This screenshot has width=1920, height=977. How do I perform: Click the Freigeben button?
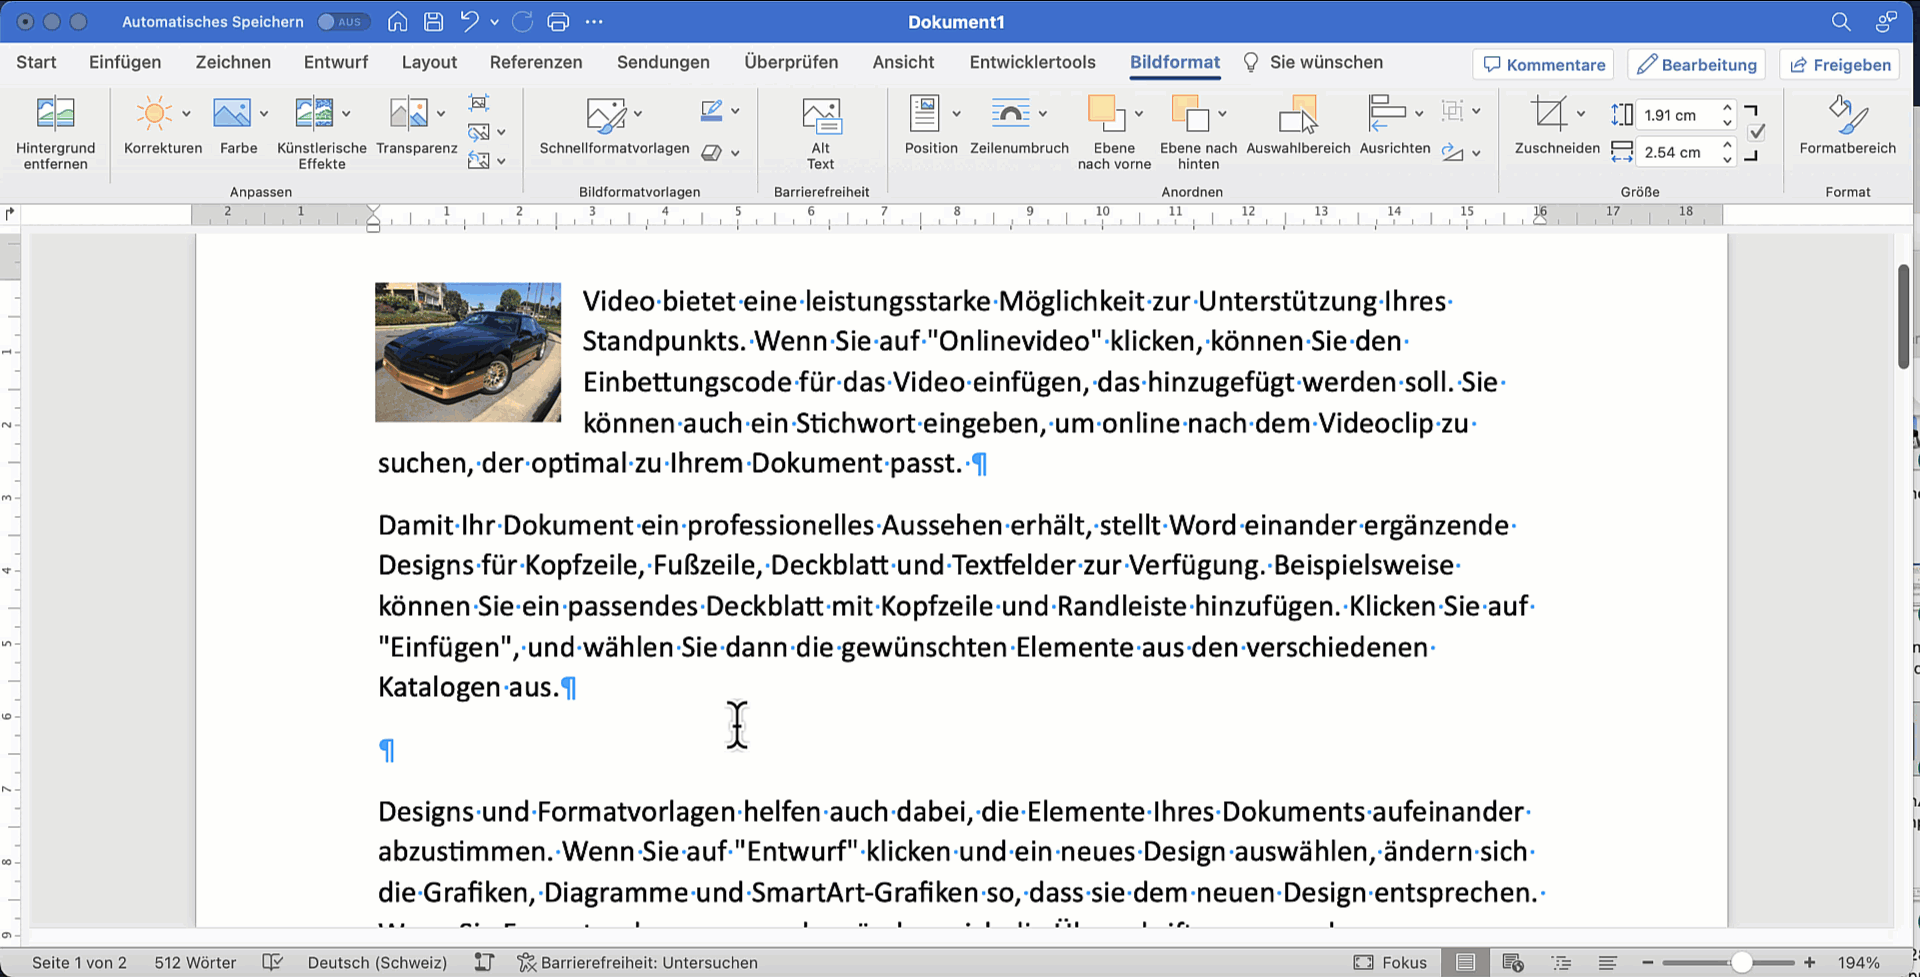tap(1840, 65)
